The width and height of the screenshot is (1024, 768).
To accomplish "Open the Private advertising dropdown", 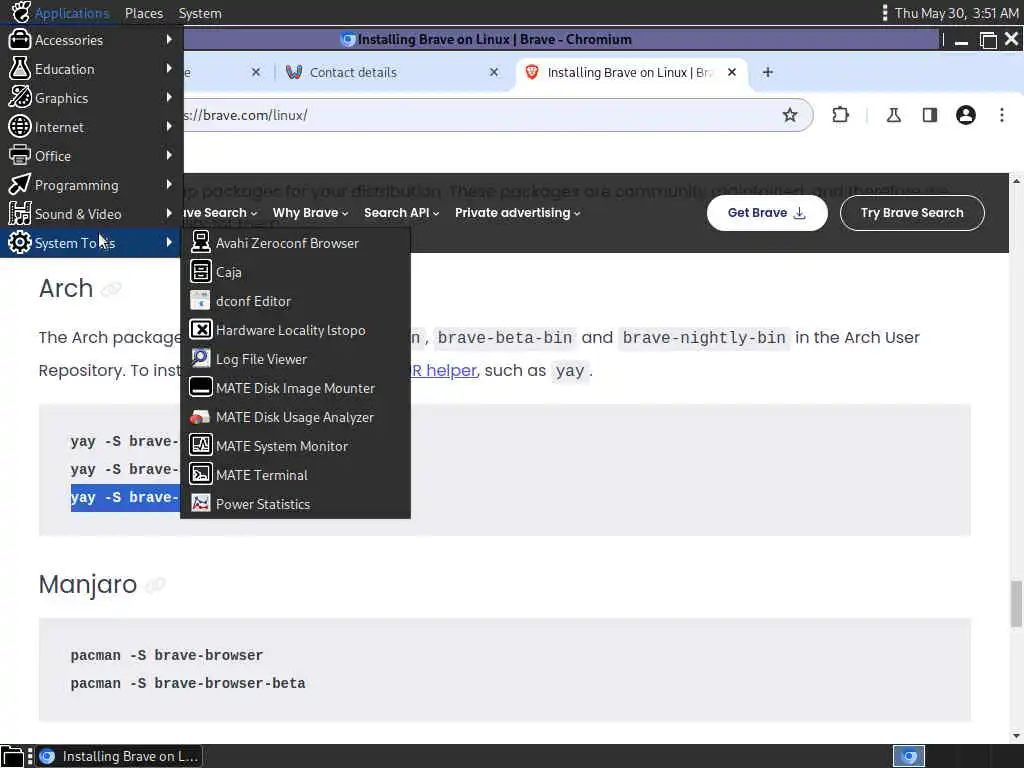I will click(x=517, y=213).
